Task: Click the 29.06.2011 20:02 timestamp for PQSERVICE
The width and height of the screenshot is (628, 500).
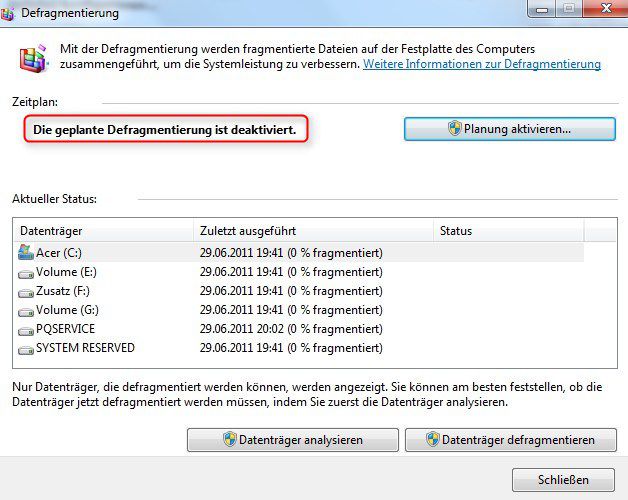Action: 242,329
